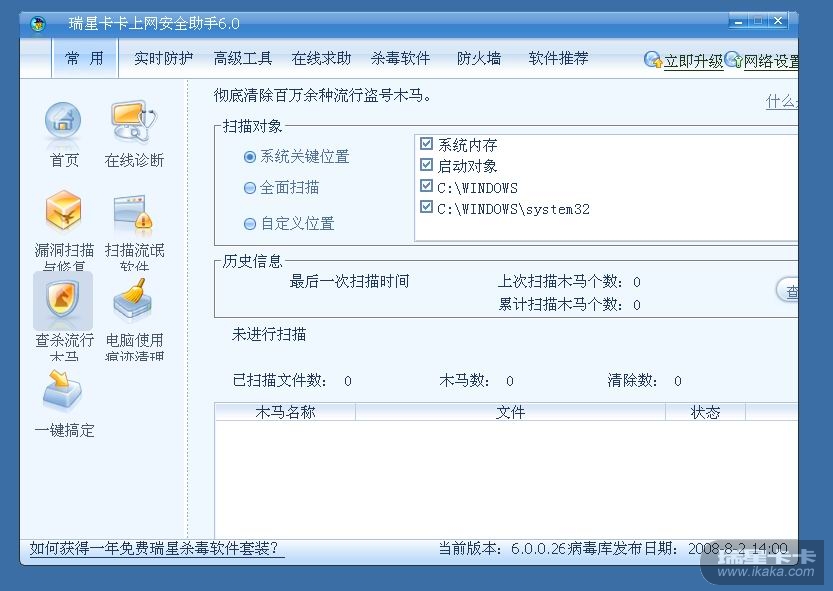Switch to the 常用 tab
The image size is (833, 591).
pos(84,58)
